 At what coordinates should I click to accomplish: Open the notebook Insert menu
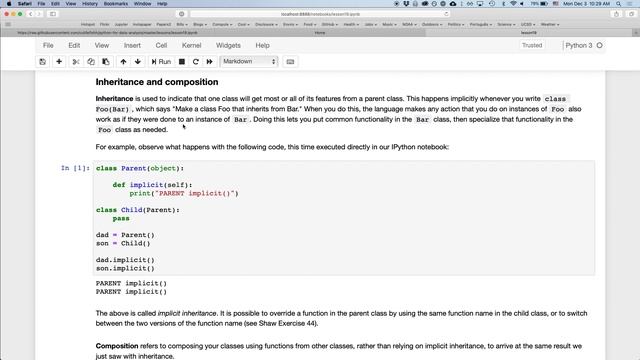point(132,45)
